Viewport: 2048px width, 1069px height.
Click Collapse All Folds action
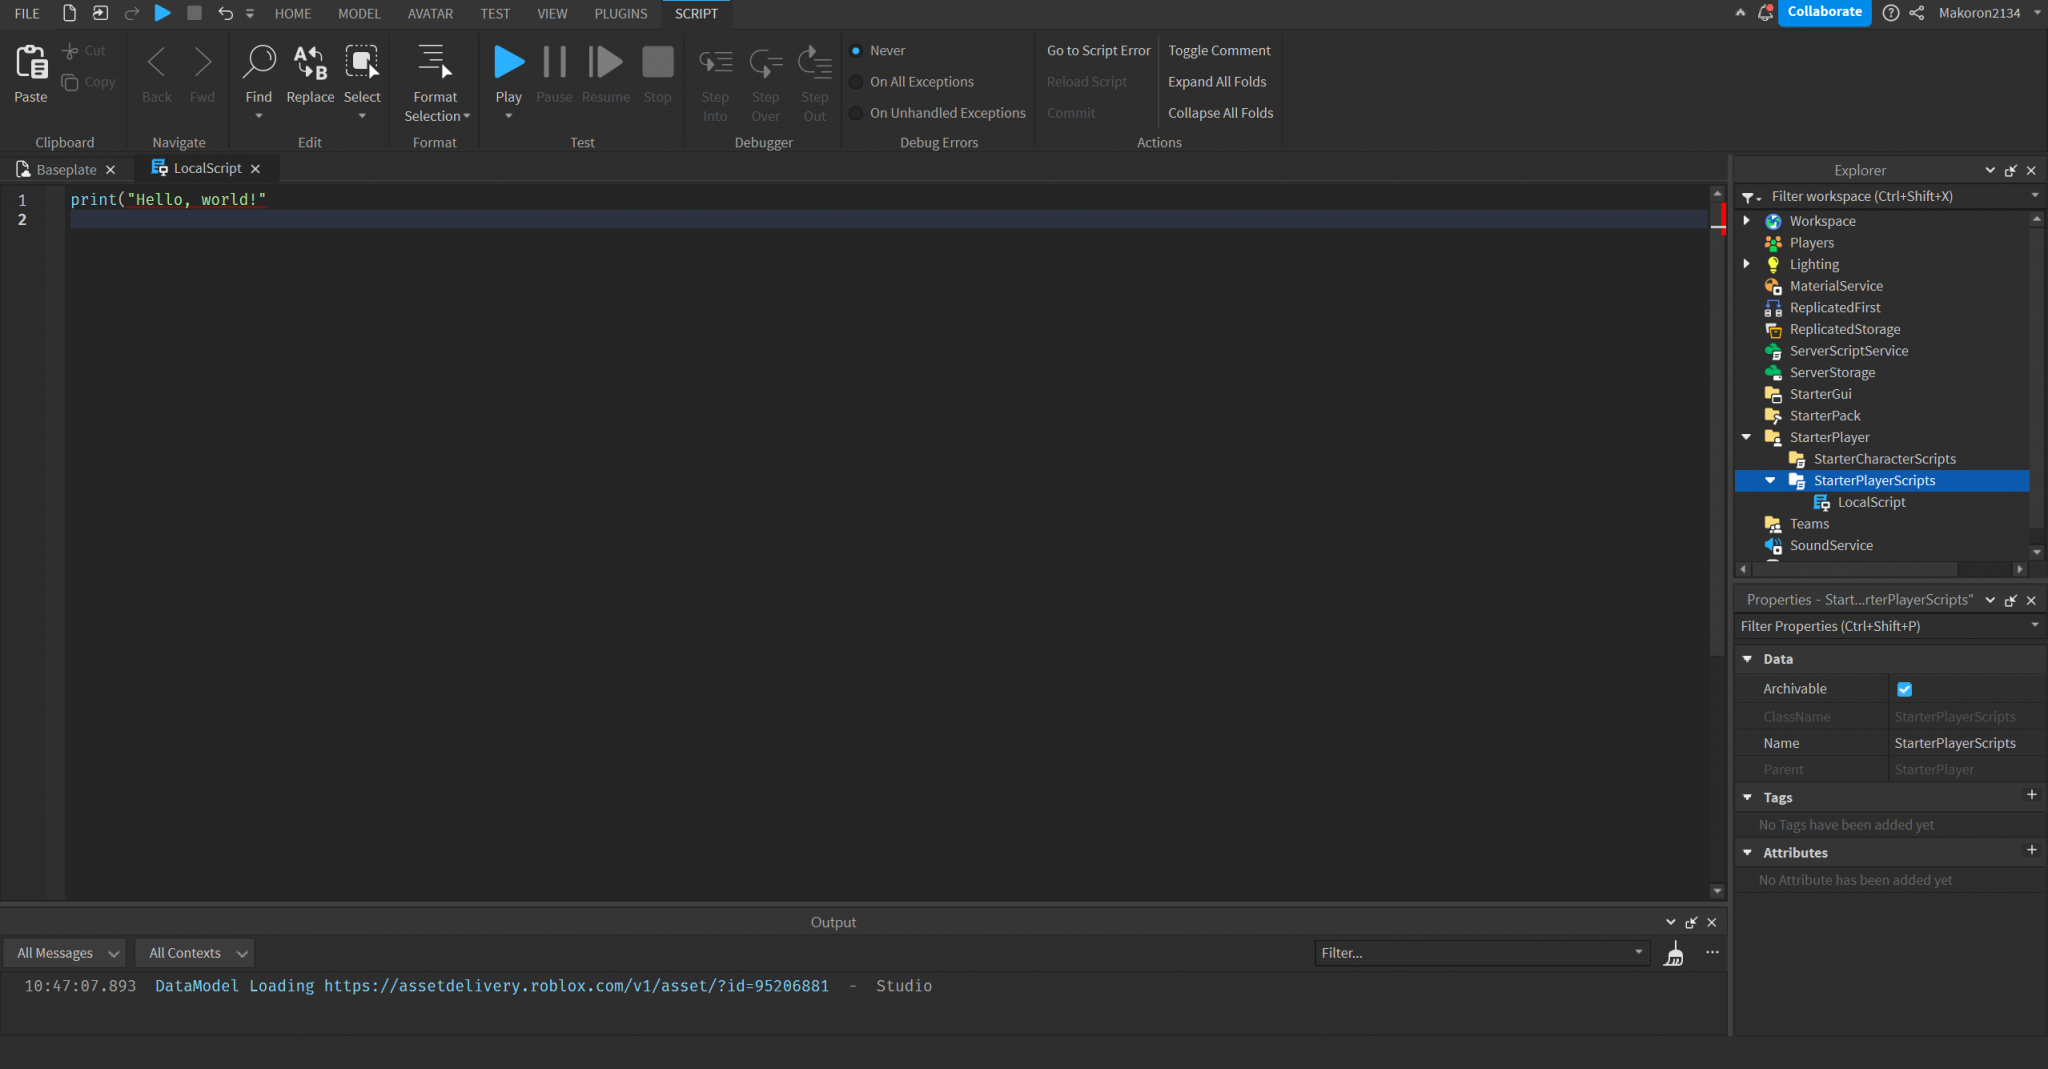1220,113
